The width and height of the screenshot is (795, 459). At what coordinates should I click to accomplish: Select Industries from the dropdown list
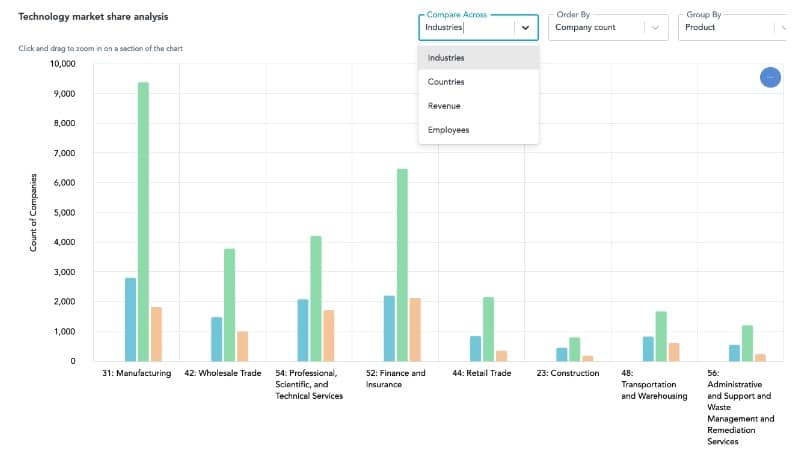click(446, 58)
